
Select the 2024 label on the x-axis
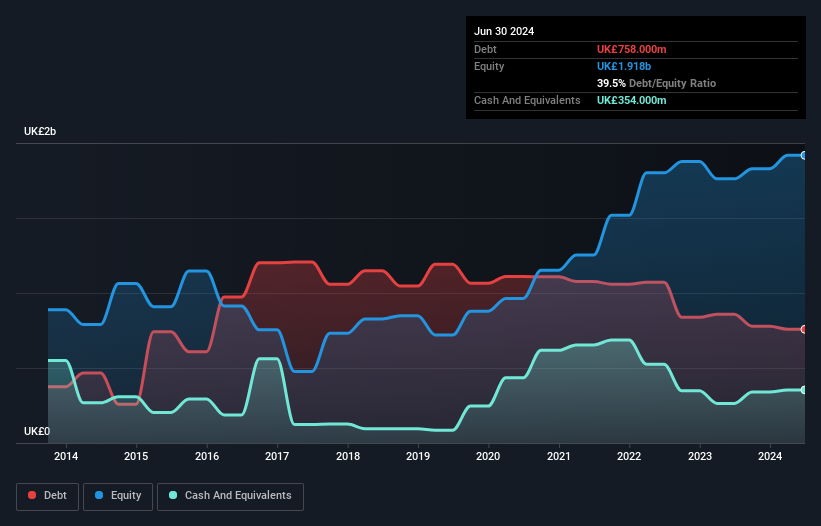click(770, 456)
